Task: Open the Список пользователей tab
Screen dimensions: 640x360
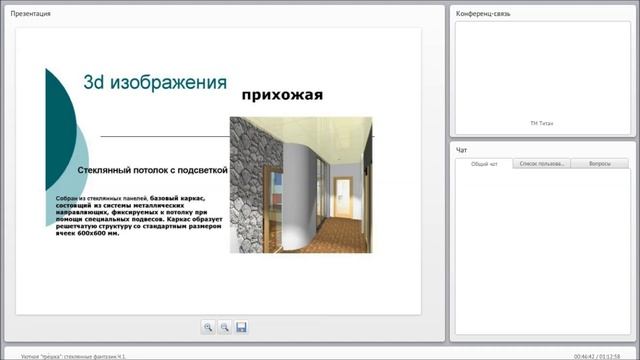Action: pos(542,164)
